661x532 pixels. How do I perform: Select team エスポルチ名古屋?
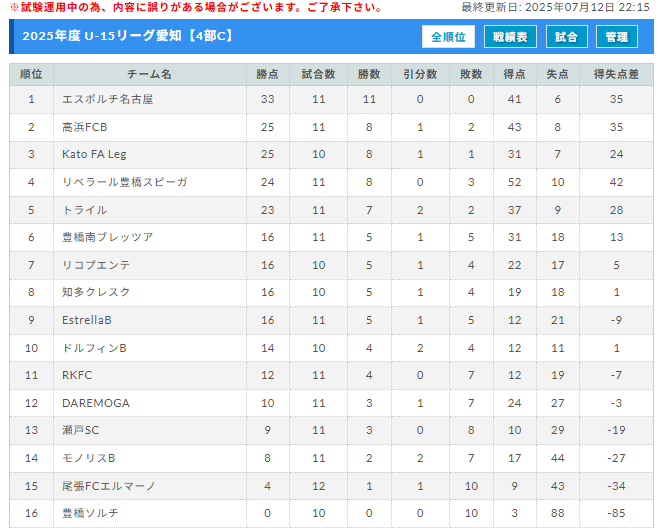(107, 99)
